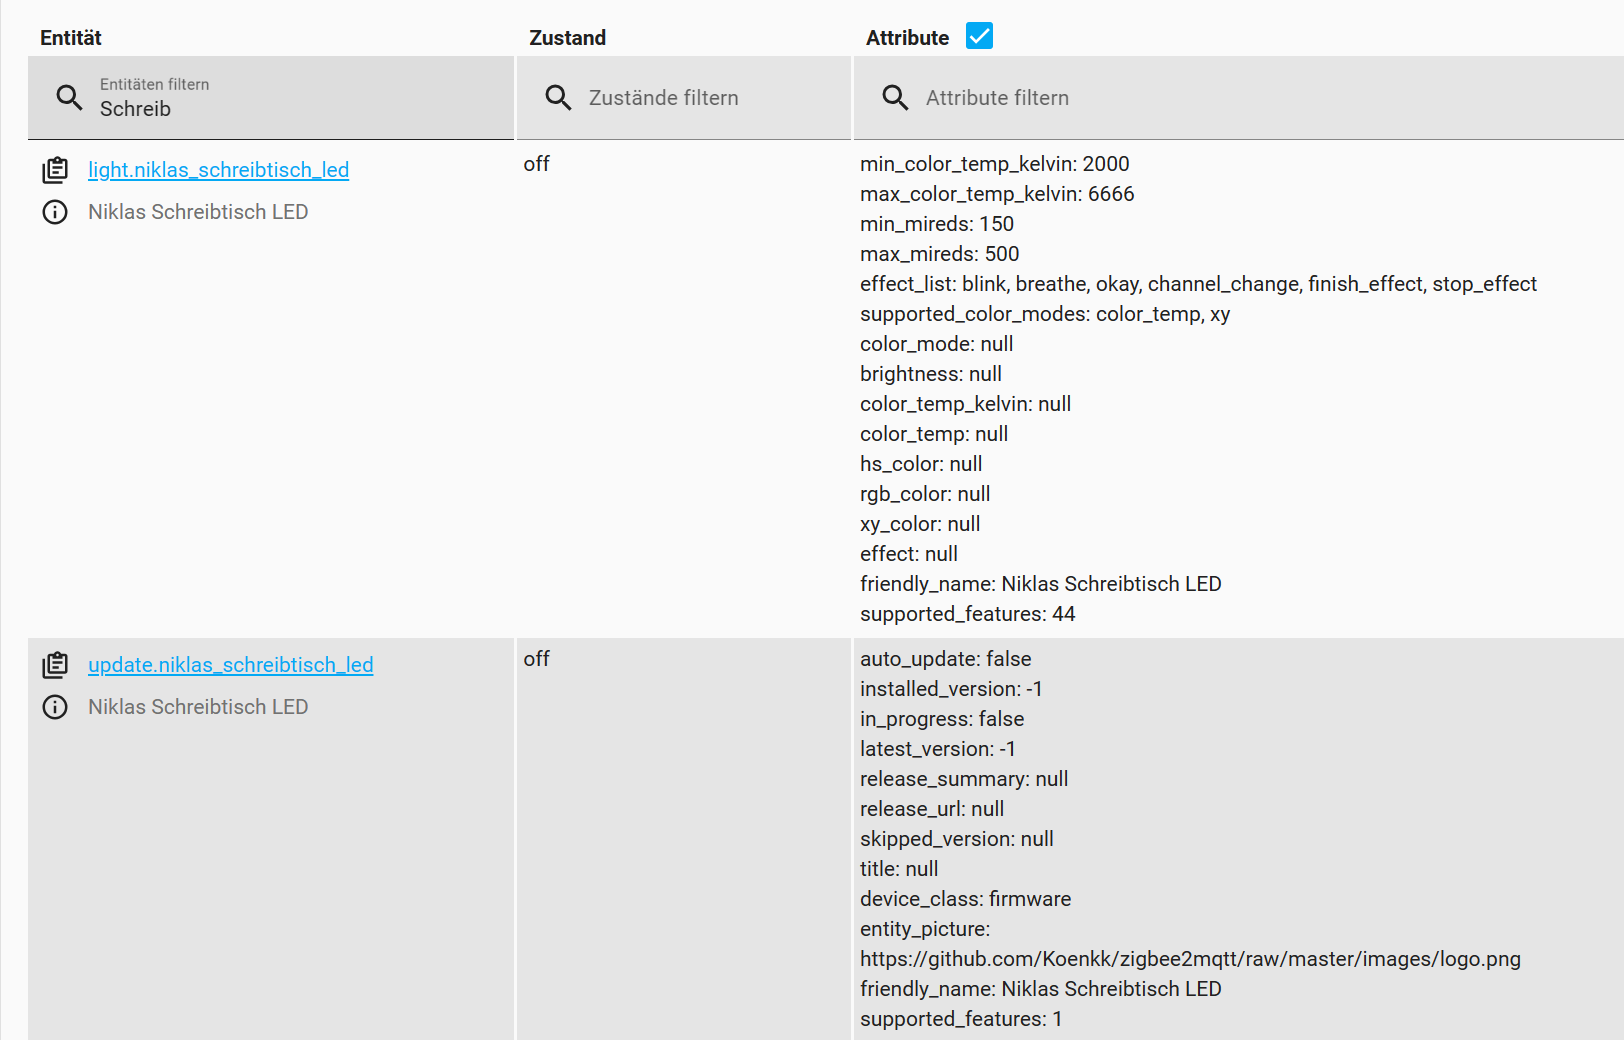Copy the update.niklas_schreibtisch_led entity ID
The width and height of the screenshot is (1624, 1040).
pyautogui.click(x=55, y=665)
